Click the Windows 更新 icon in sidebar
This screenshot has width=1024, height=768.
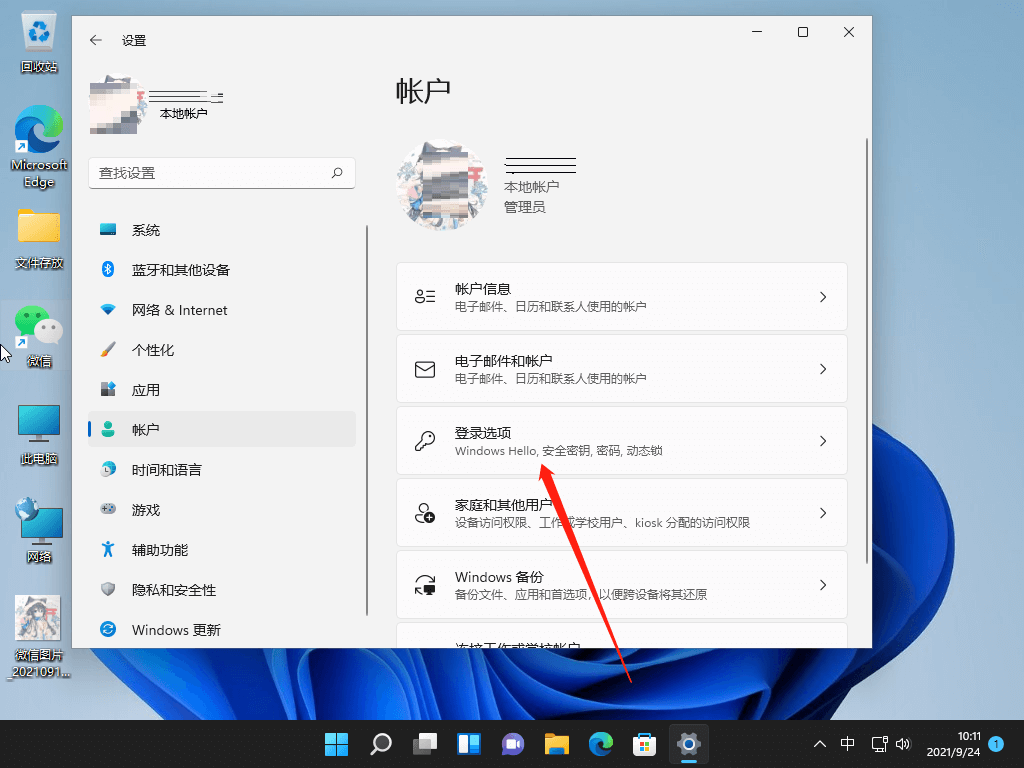(108, 630)
